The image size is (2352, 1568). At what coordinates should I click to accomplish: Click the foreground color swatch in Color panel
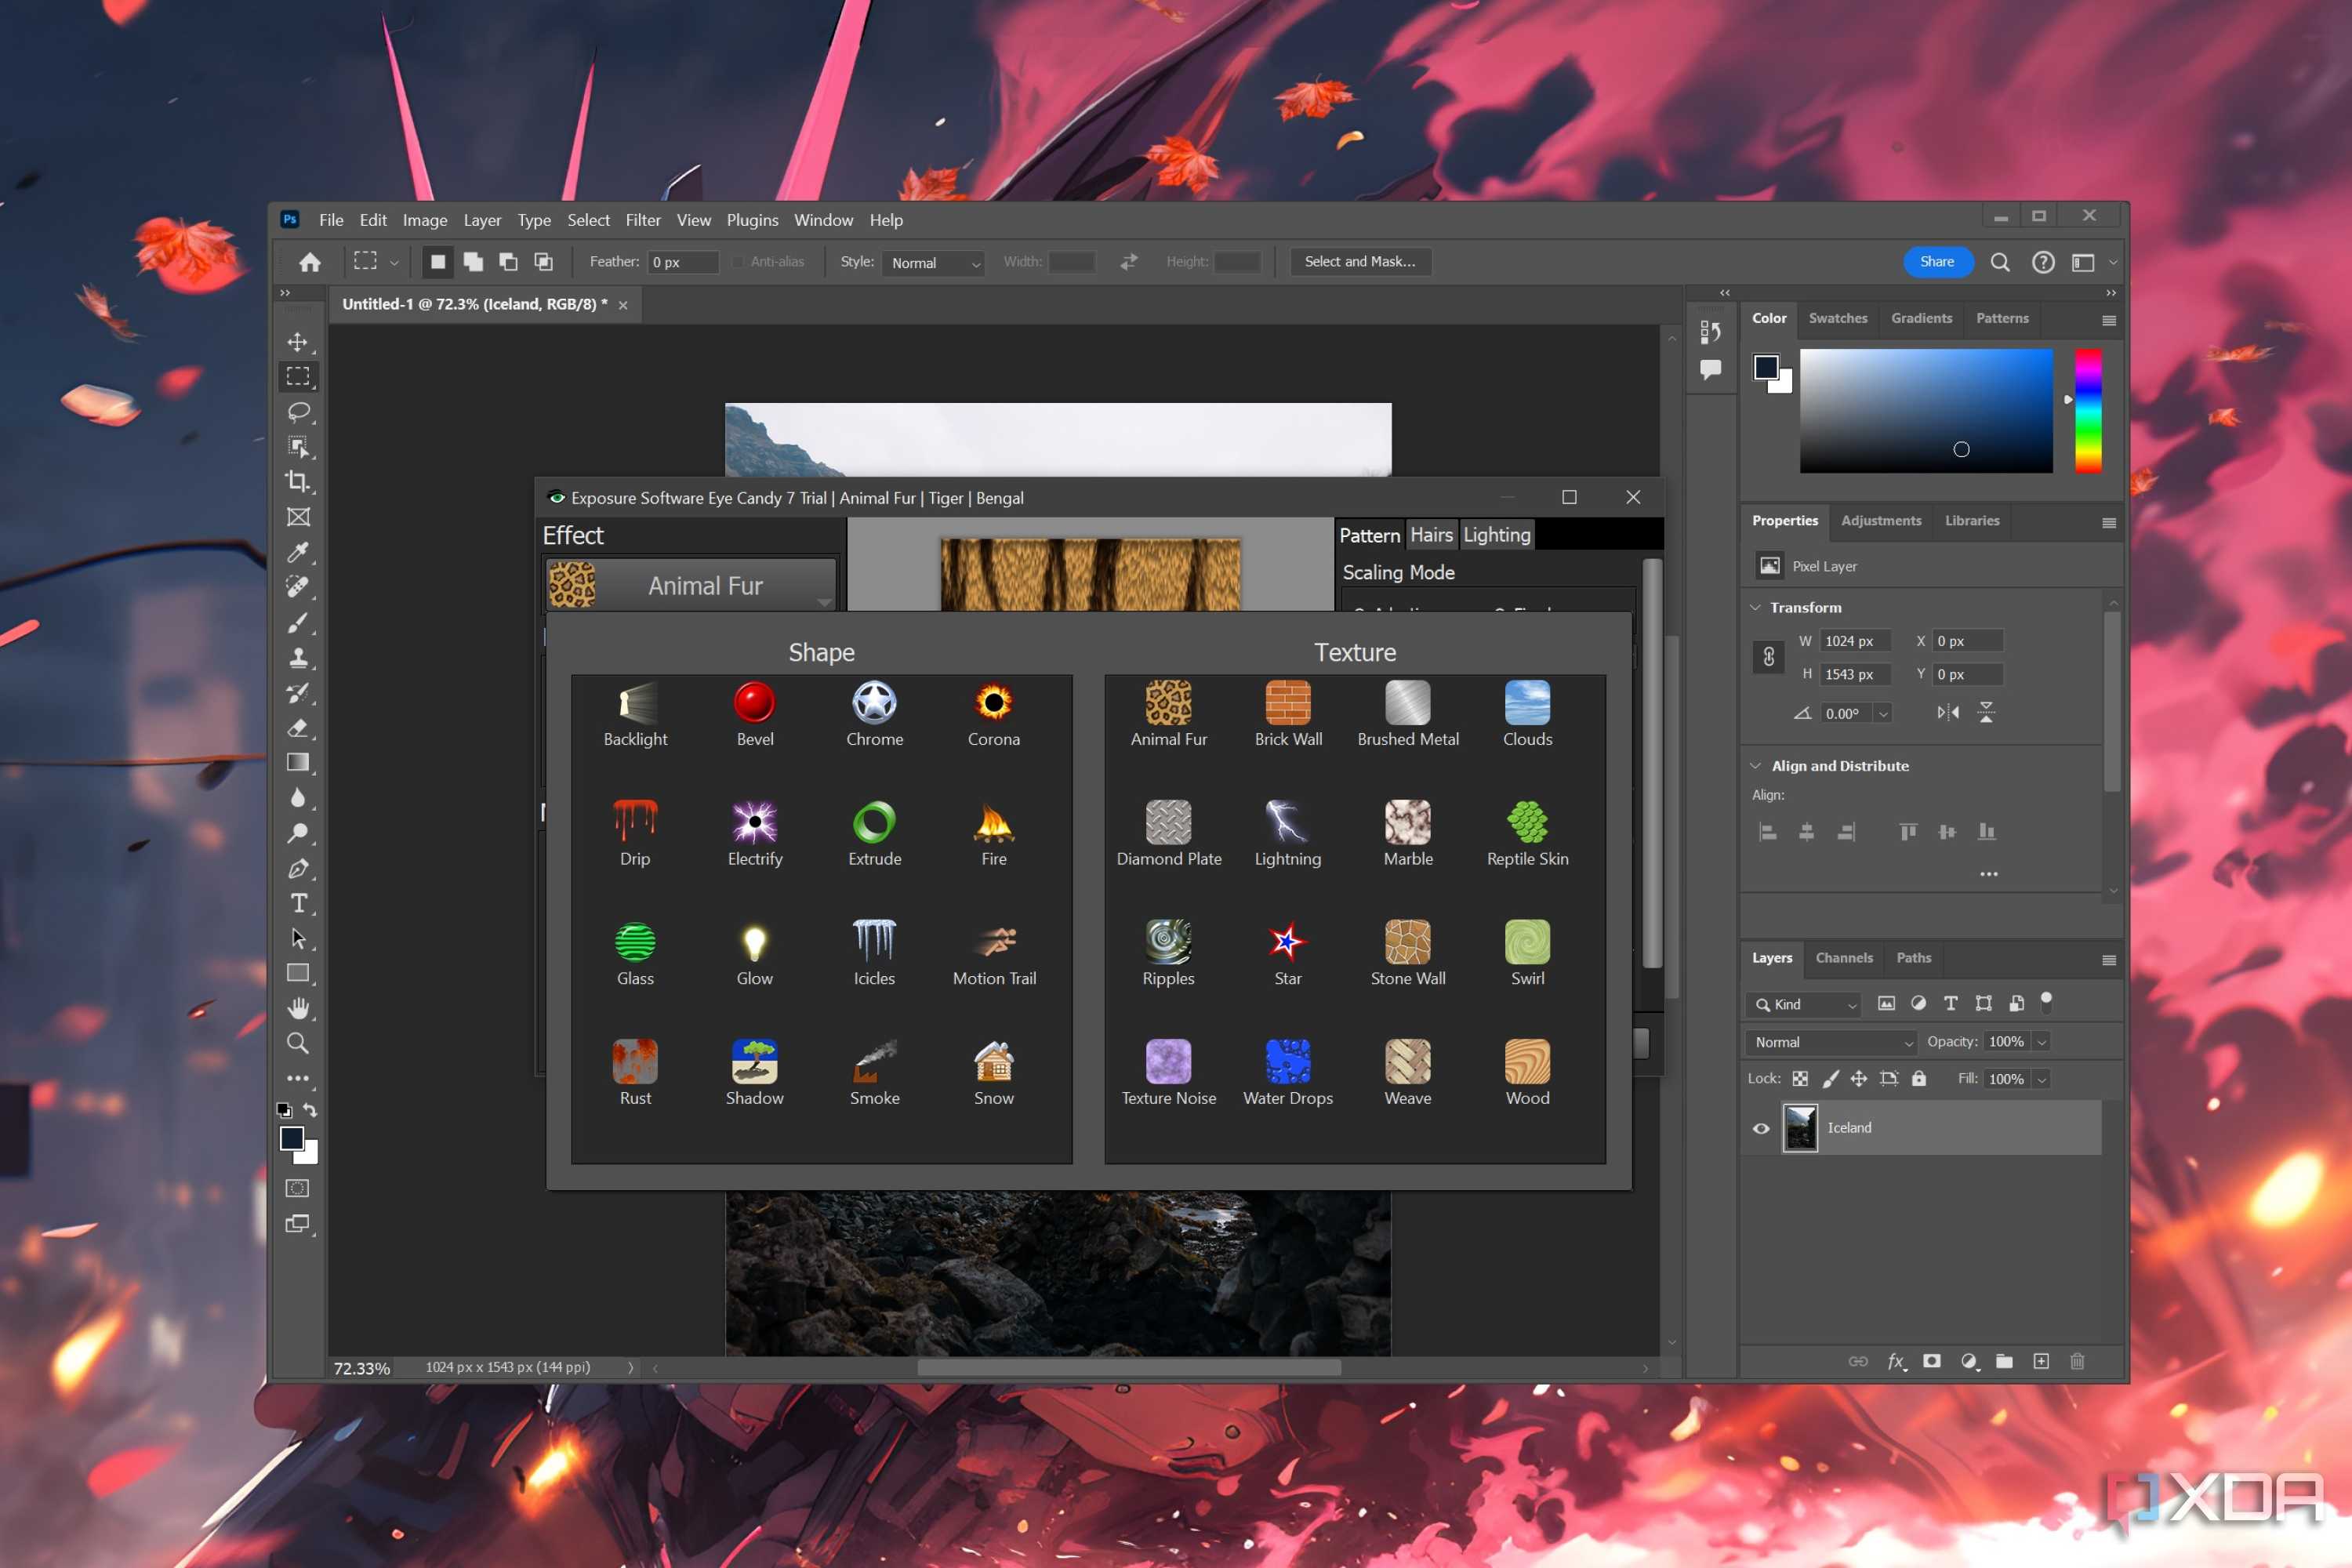click(1765, 367)
